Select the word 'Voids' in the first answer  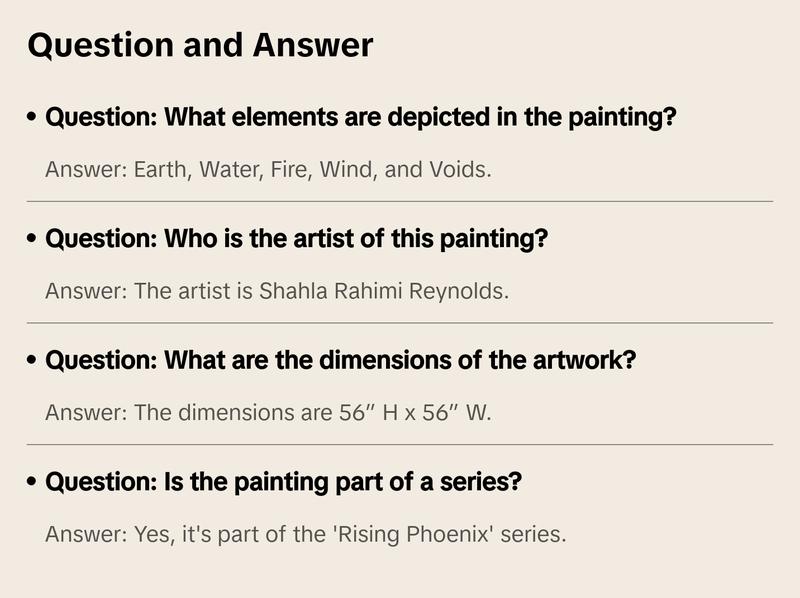[458, 169]
